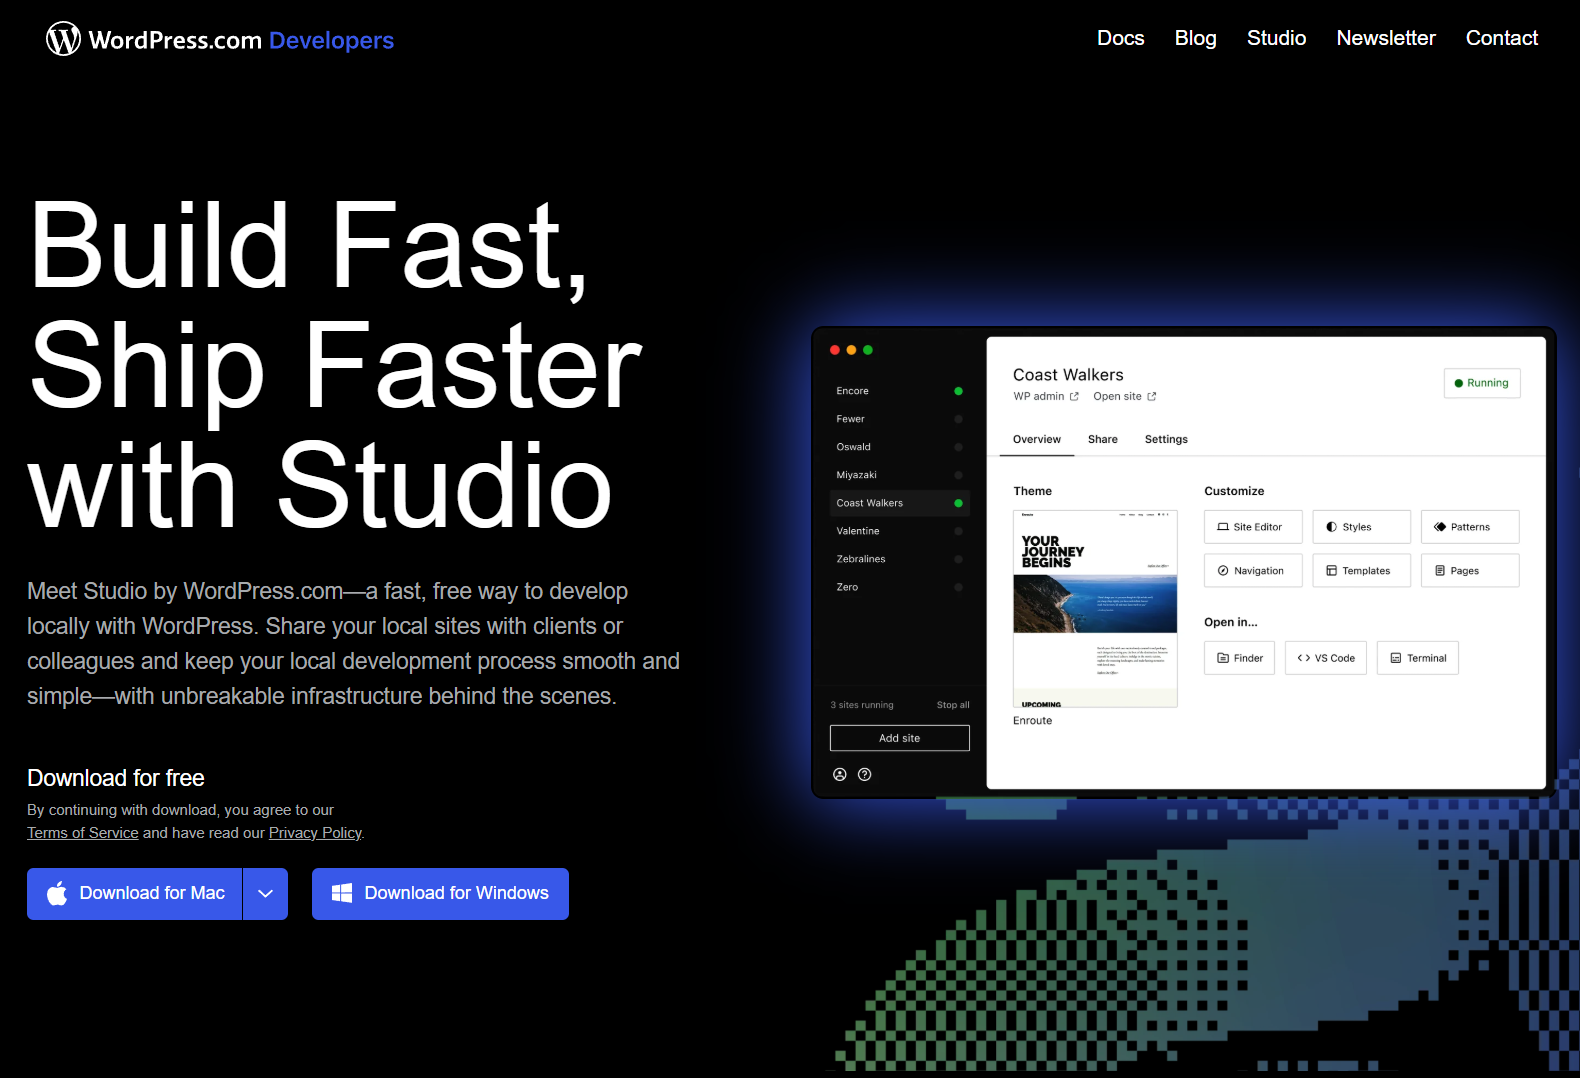Viewport: 1580px width, 1078px height.
Task: Open site in VS Code
Action: tap(1325, 658)
